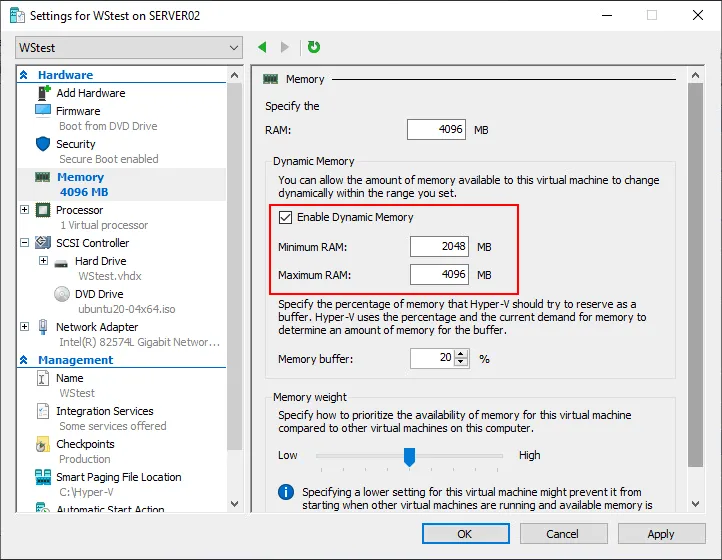Image resolution: width=722 pixels, height=560 pixels.
Task: Click the green back navigation arrow
Action: click(x=262, y=47)
